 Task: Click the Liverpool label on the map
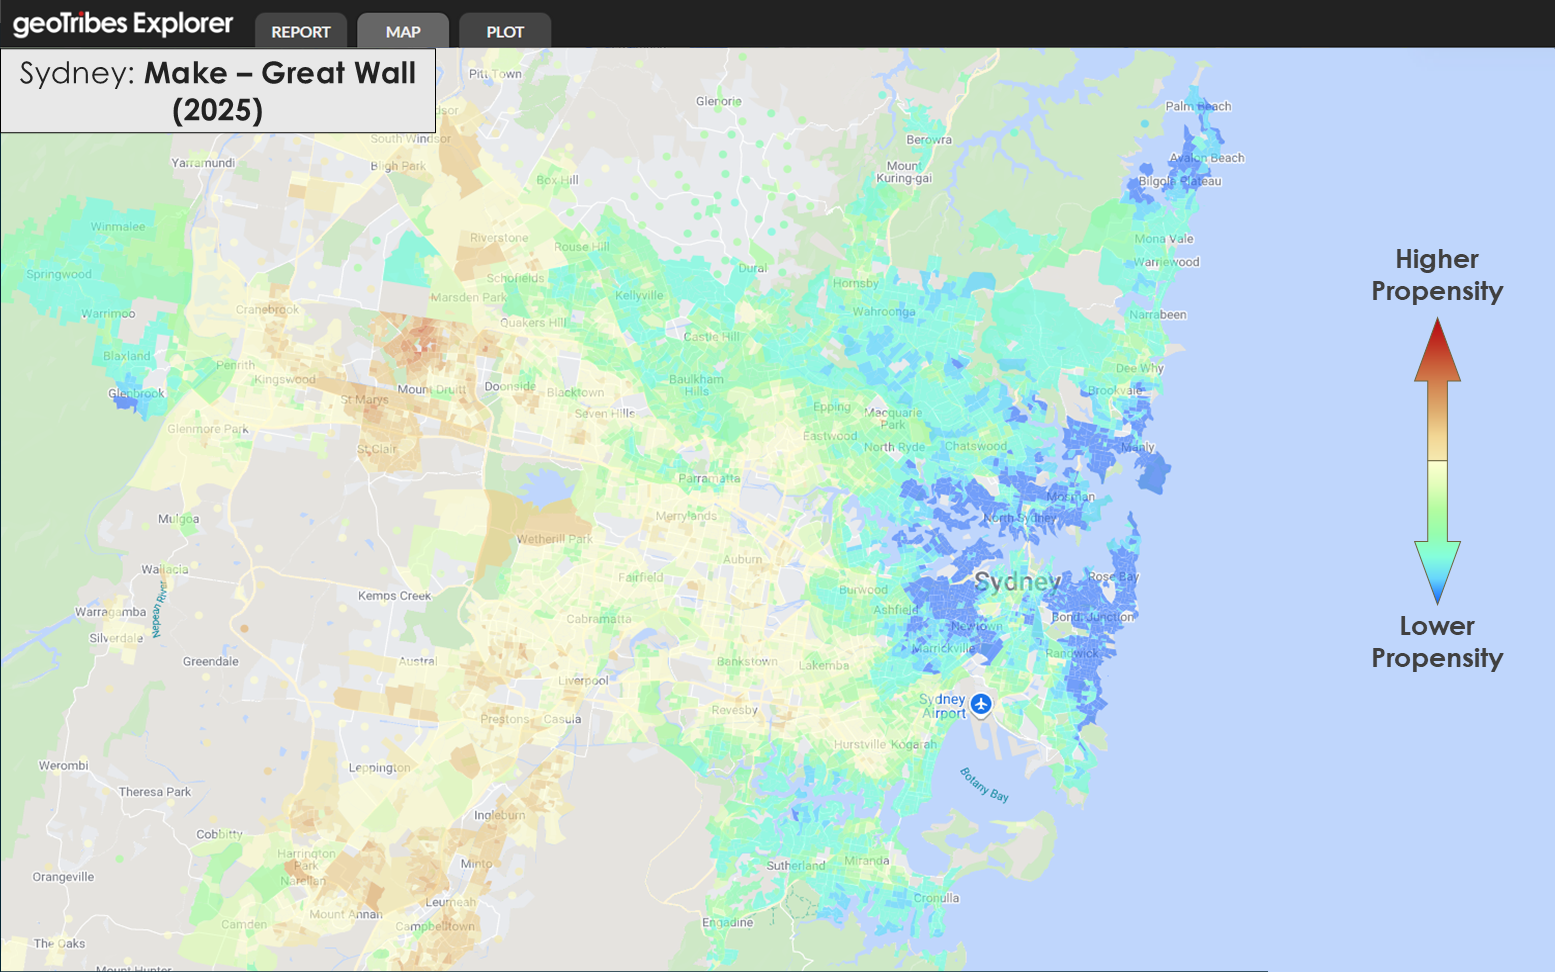click(x=583, y=680)
